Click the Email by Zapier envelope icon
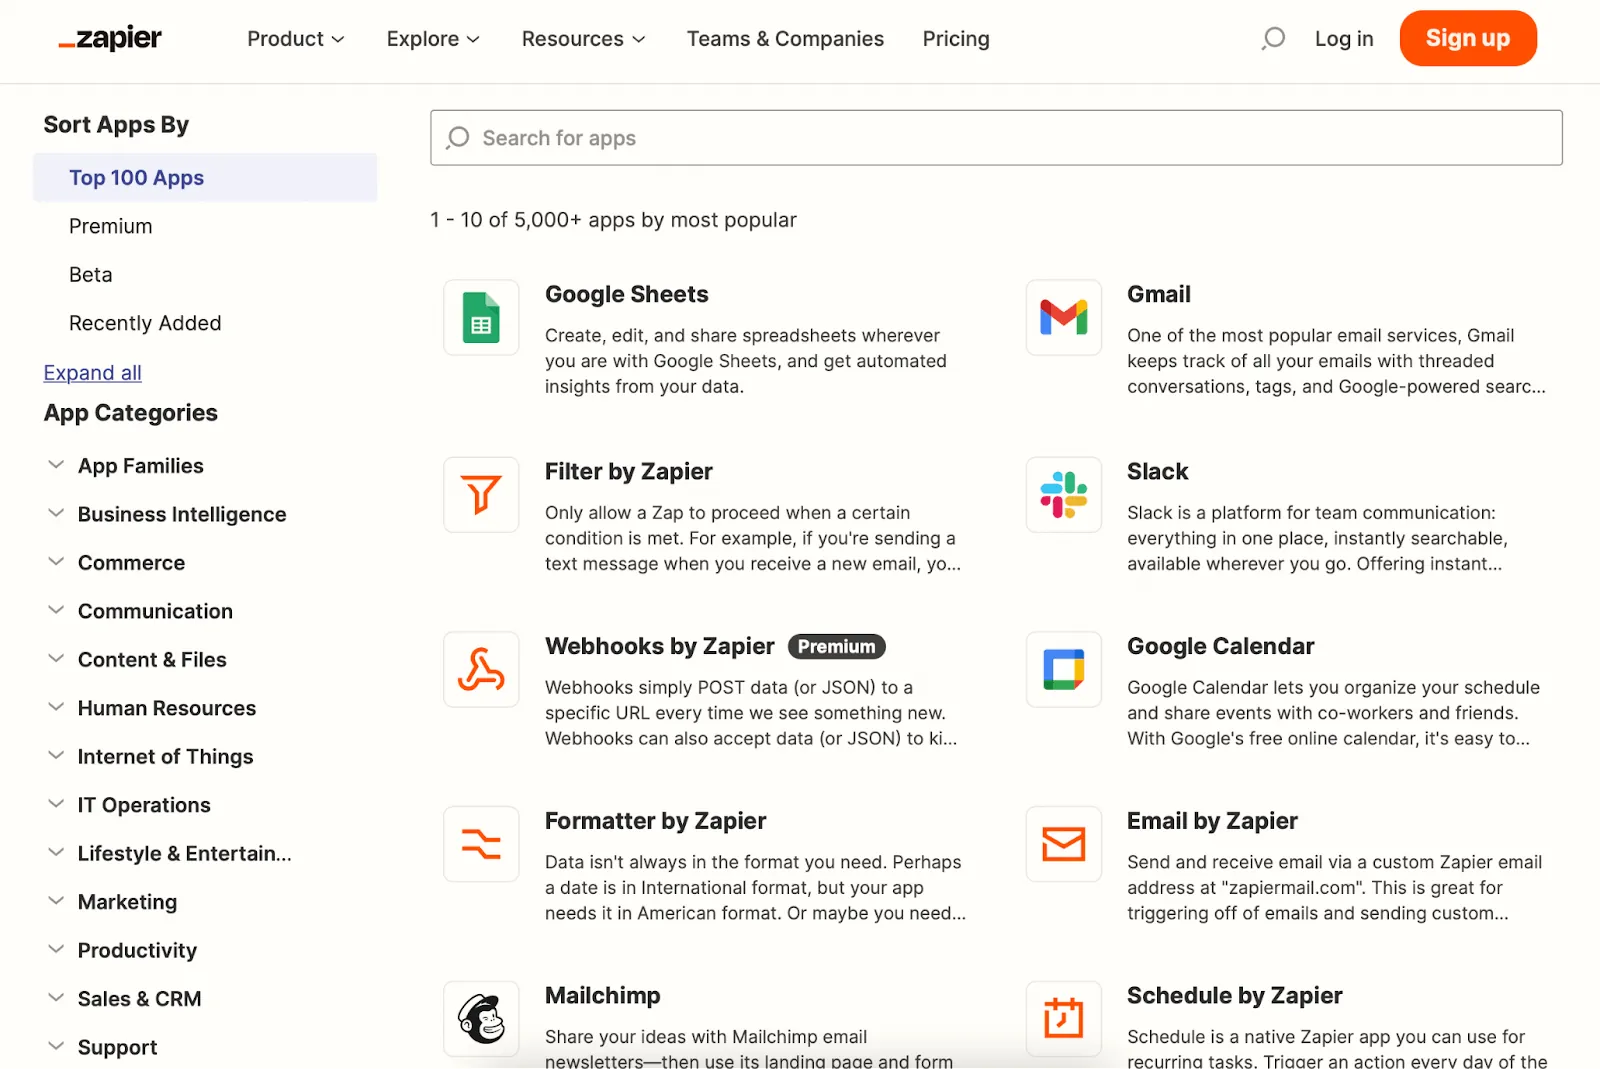Screen dimensions: 1600x1069 pos(1063,844)
